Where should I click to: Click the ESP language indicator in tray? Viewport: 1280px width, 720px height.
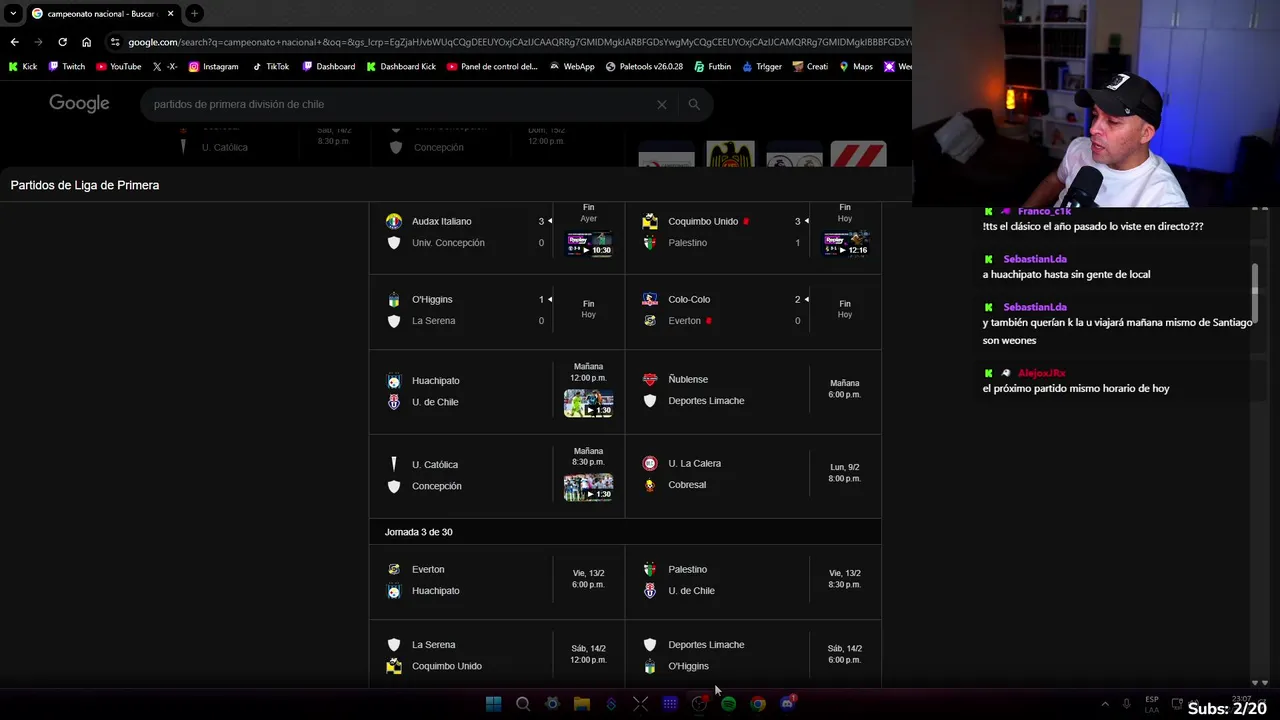point(1152,704)
